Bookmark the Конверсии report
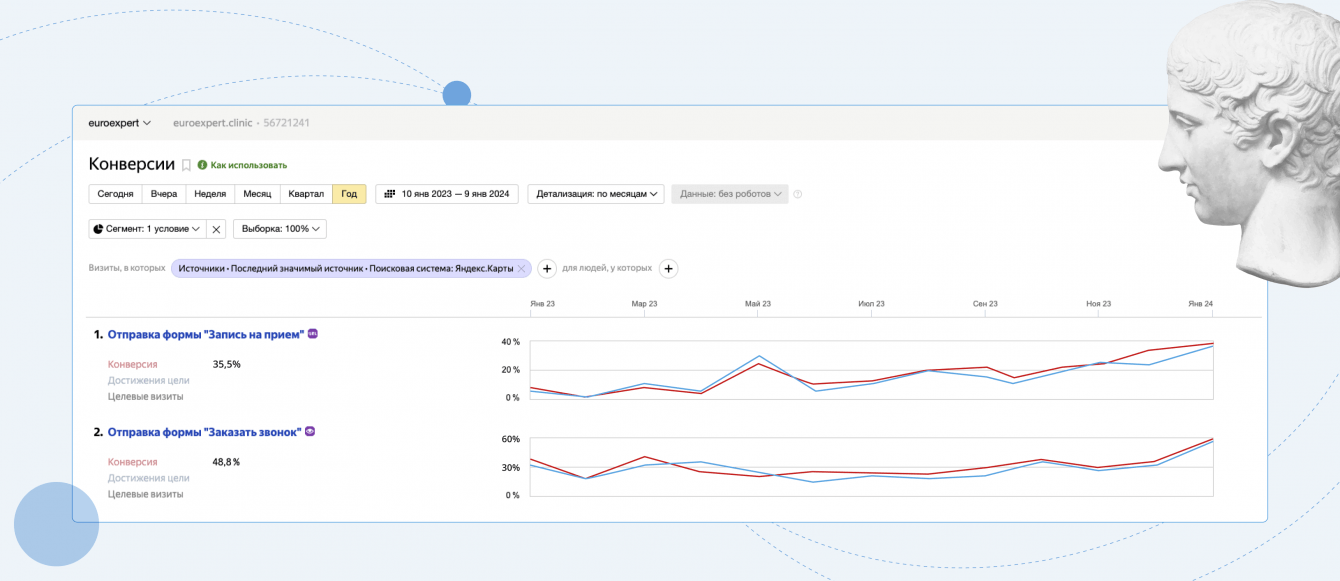Screen dimensions: 1340x581 (186, 165)
